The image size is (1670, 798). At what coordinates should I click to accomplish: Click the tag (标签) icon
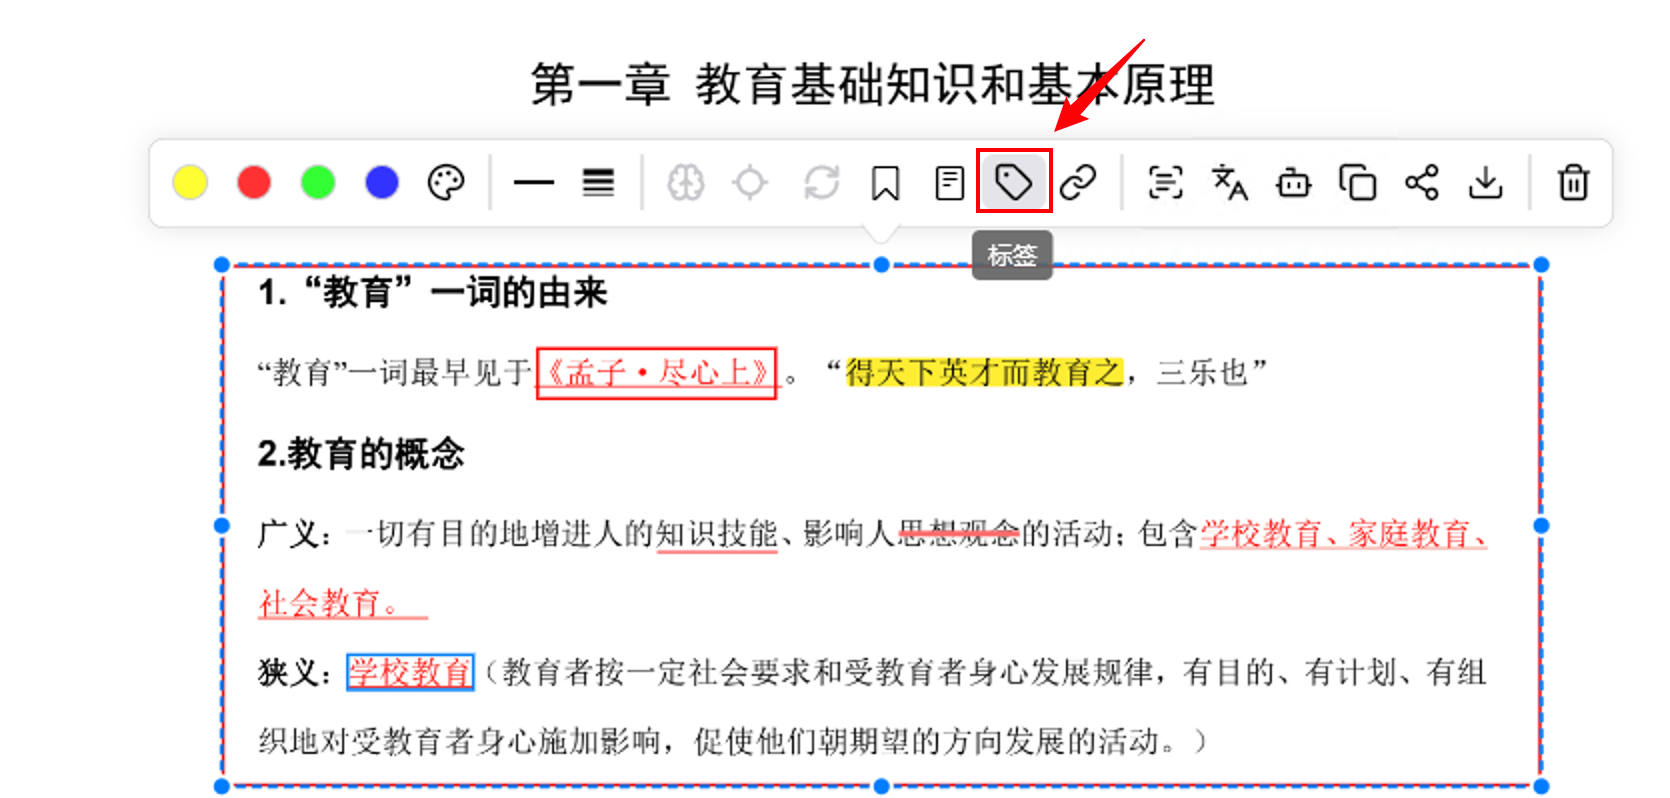(1014, 182)
